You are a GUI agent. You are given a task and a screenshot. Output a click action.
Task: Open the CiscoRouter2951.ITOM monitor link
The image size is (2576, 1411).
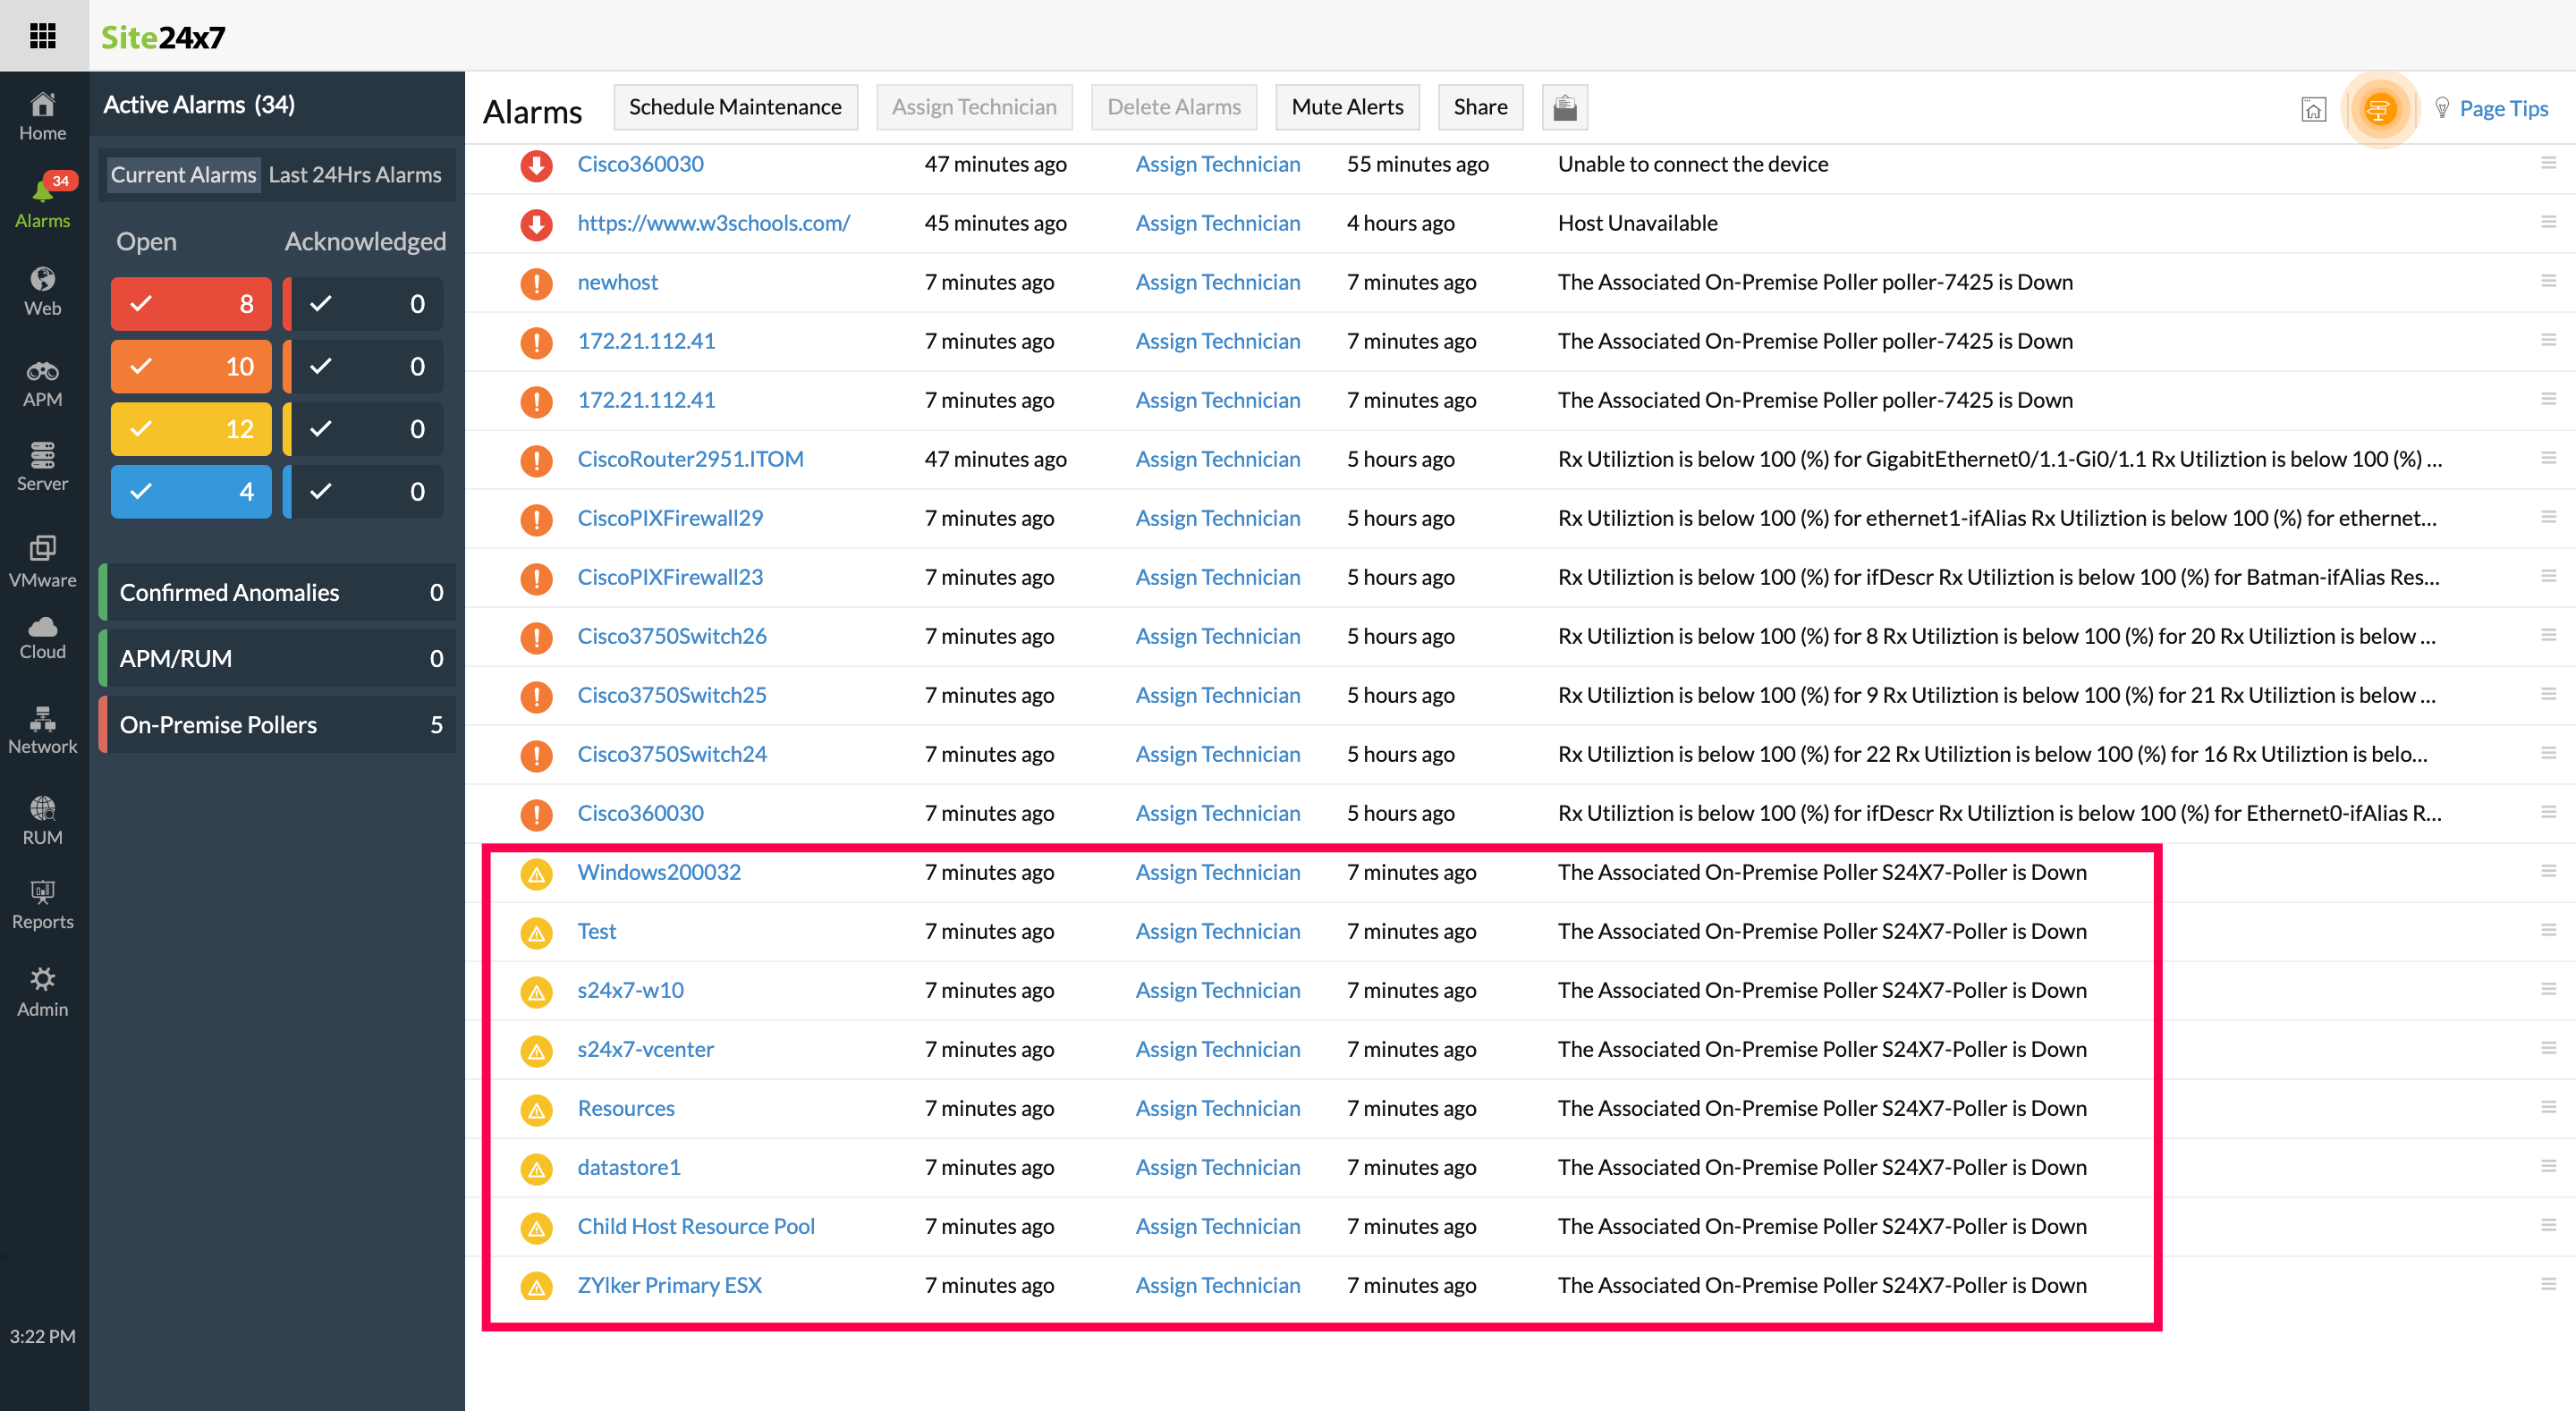point(690,458)
